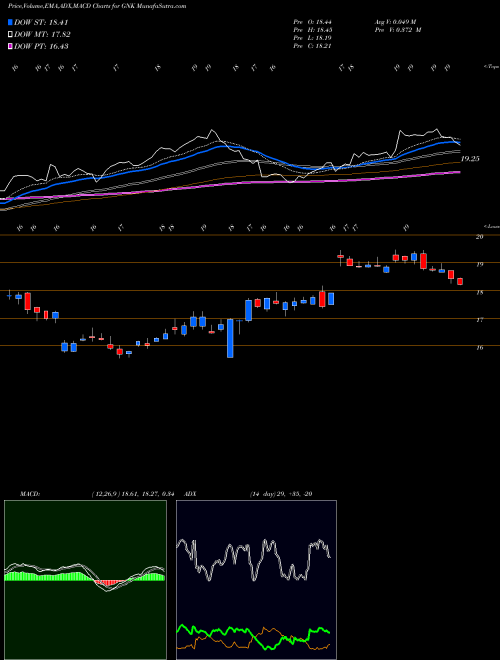Viewport: 500px width, 660px height.
Task: Open the green MACD histogram chart panel
Action: [85, 580]
